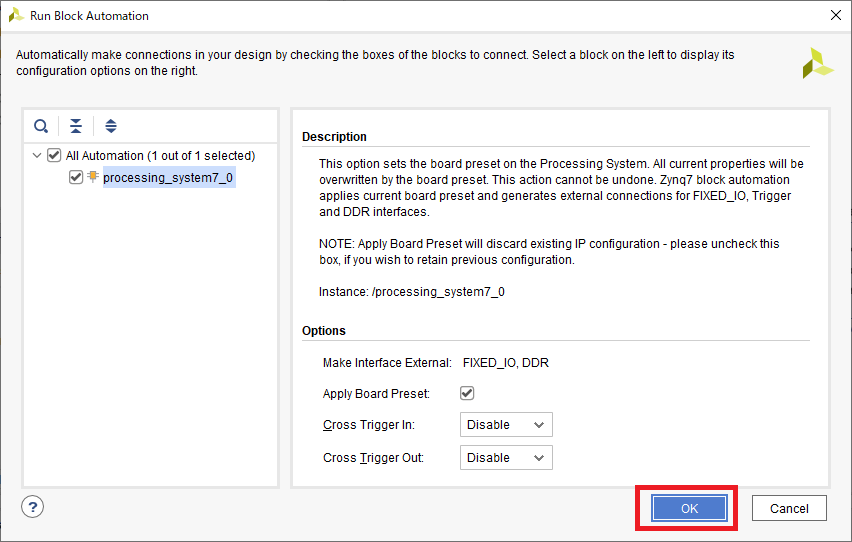The height and width of the screenshot is (542, 852).
Task: Uncheck the processing_system7_0 checkbox
Action: click(x=76, y=177)
